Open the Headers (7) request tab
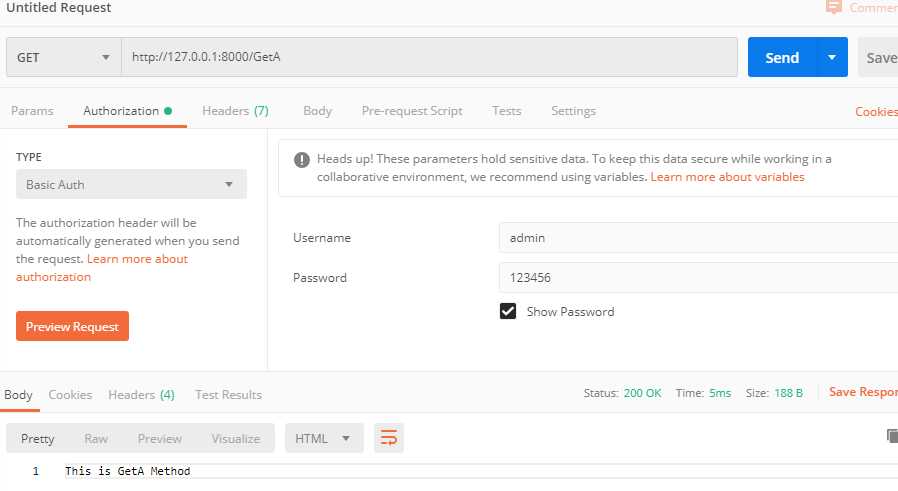 tap(235, 111)
